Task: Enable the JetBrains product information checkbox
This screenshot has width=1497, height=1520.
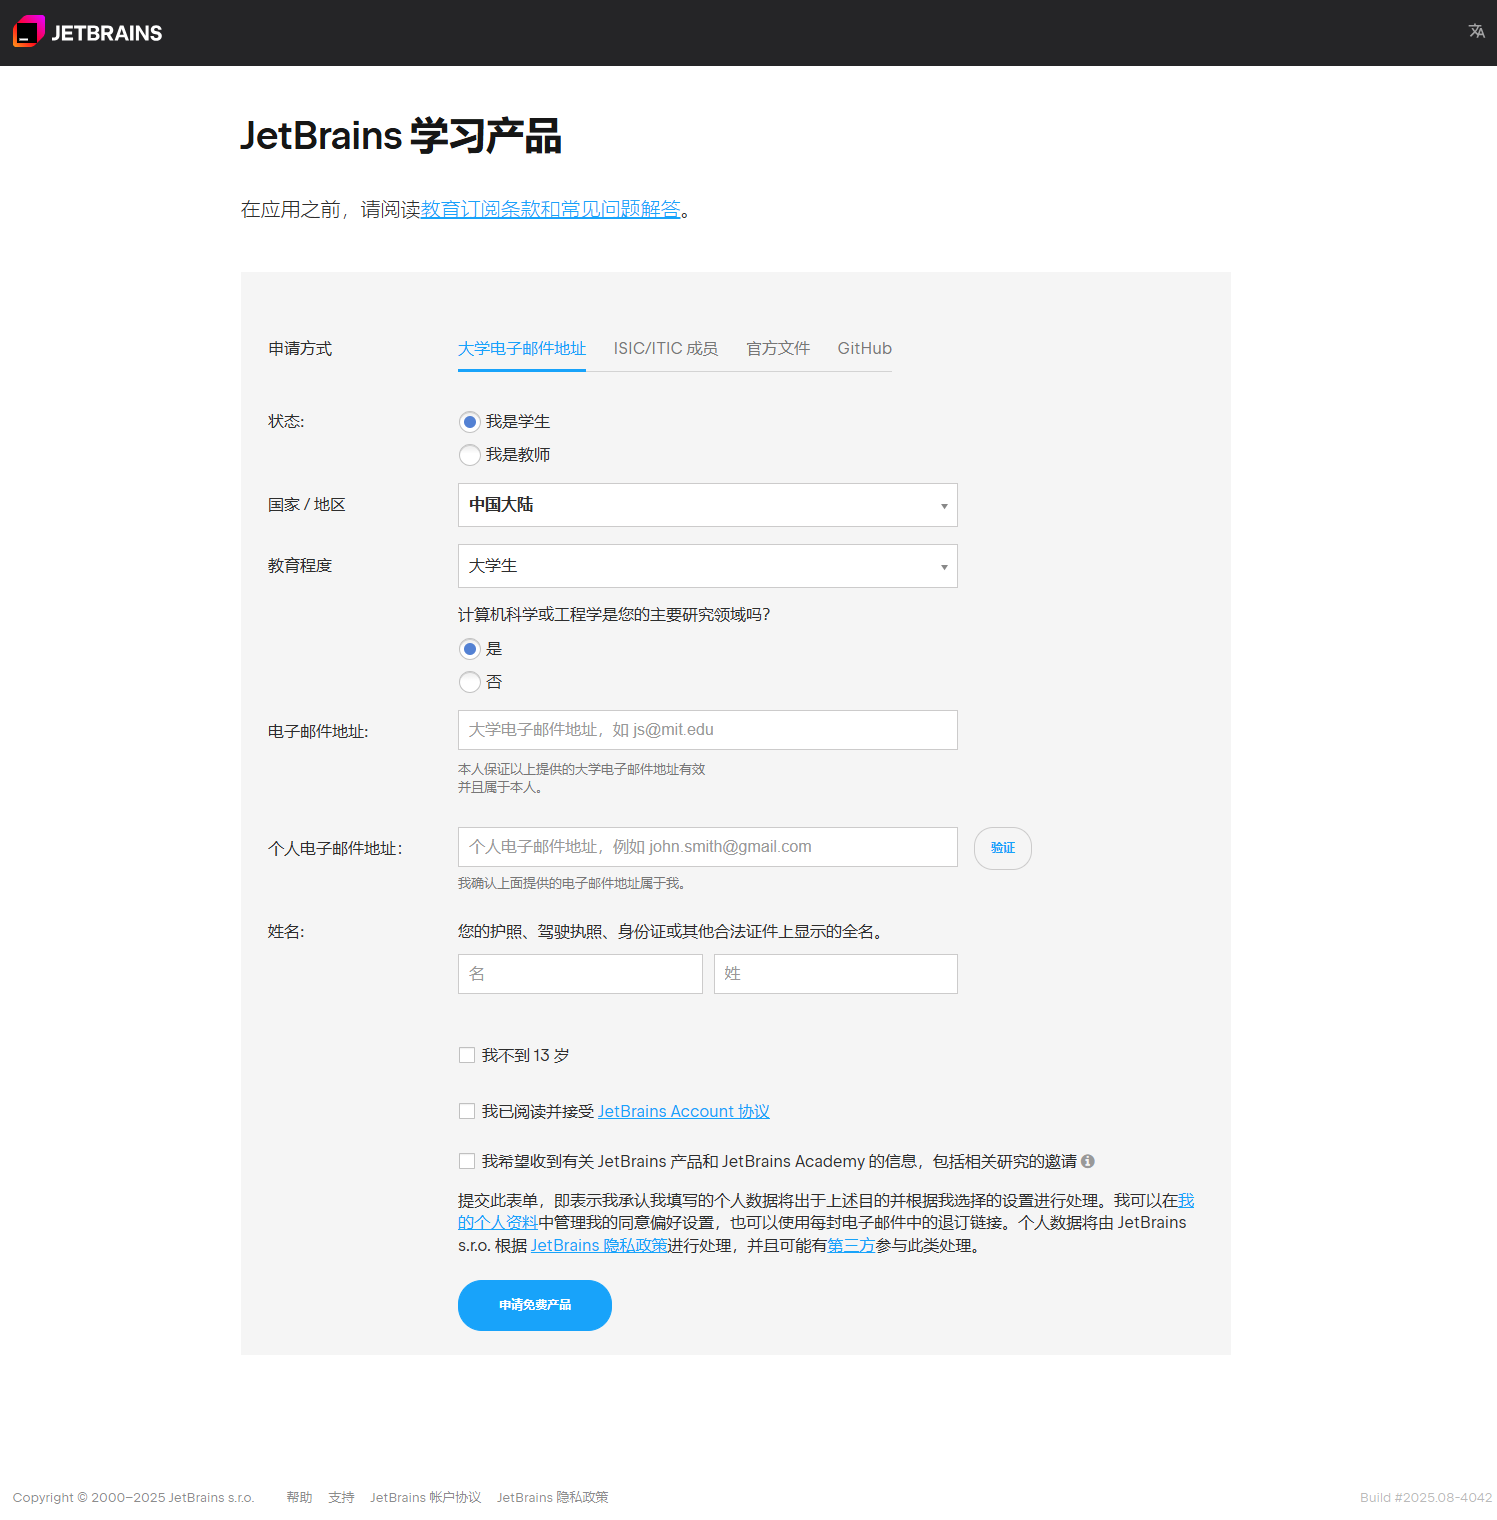Action: pos(467,1161)
